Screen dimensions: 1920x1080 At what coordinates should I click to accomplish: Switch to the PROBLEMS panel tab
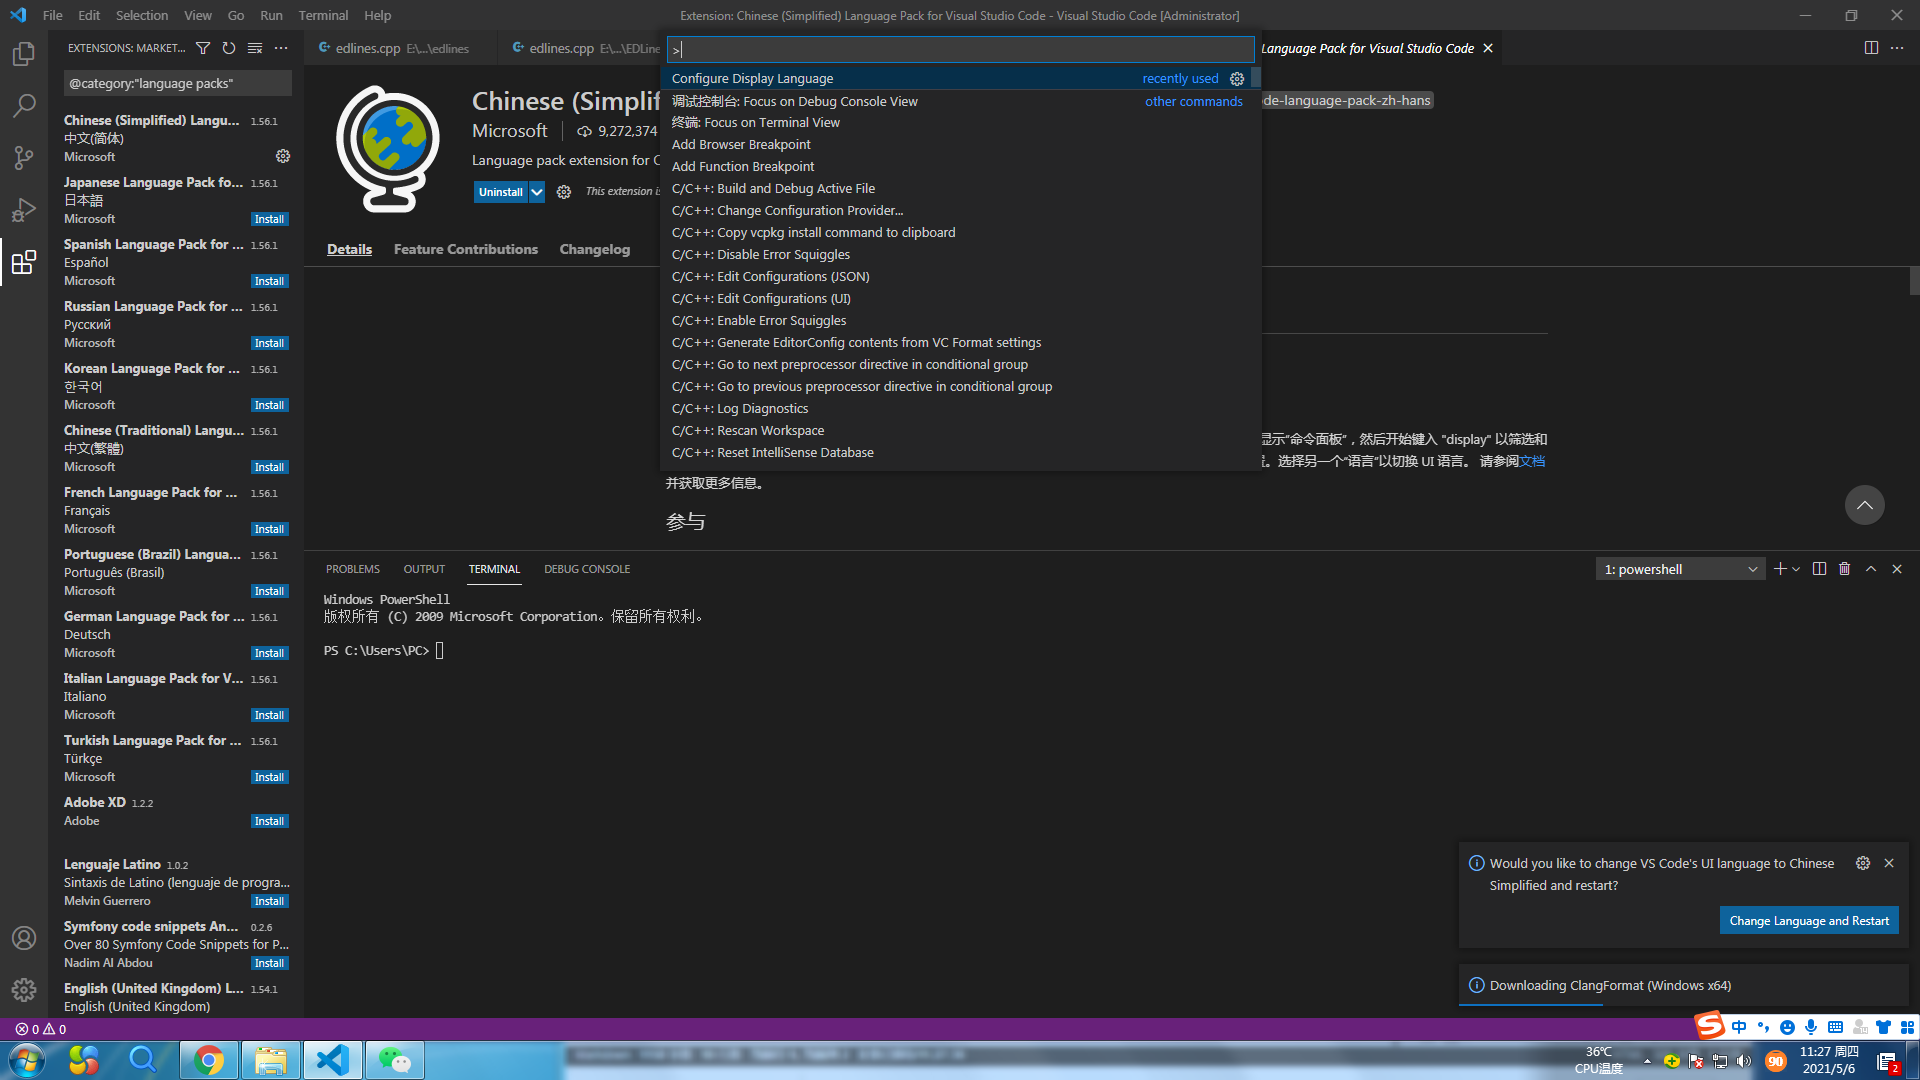pyautogui.click(x=353, y=569)
